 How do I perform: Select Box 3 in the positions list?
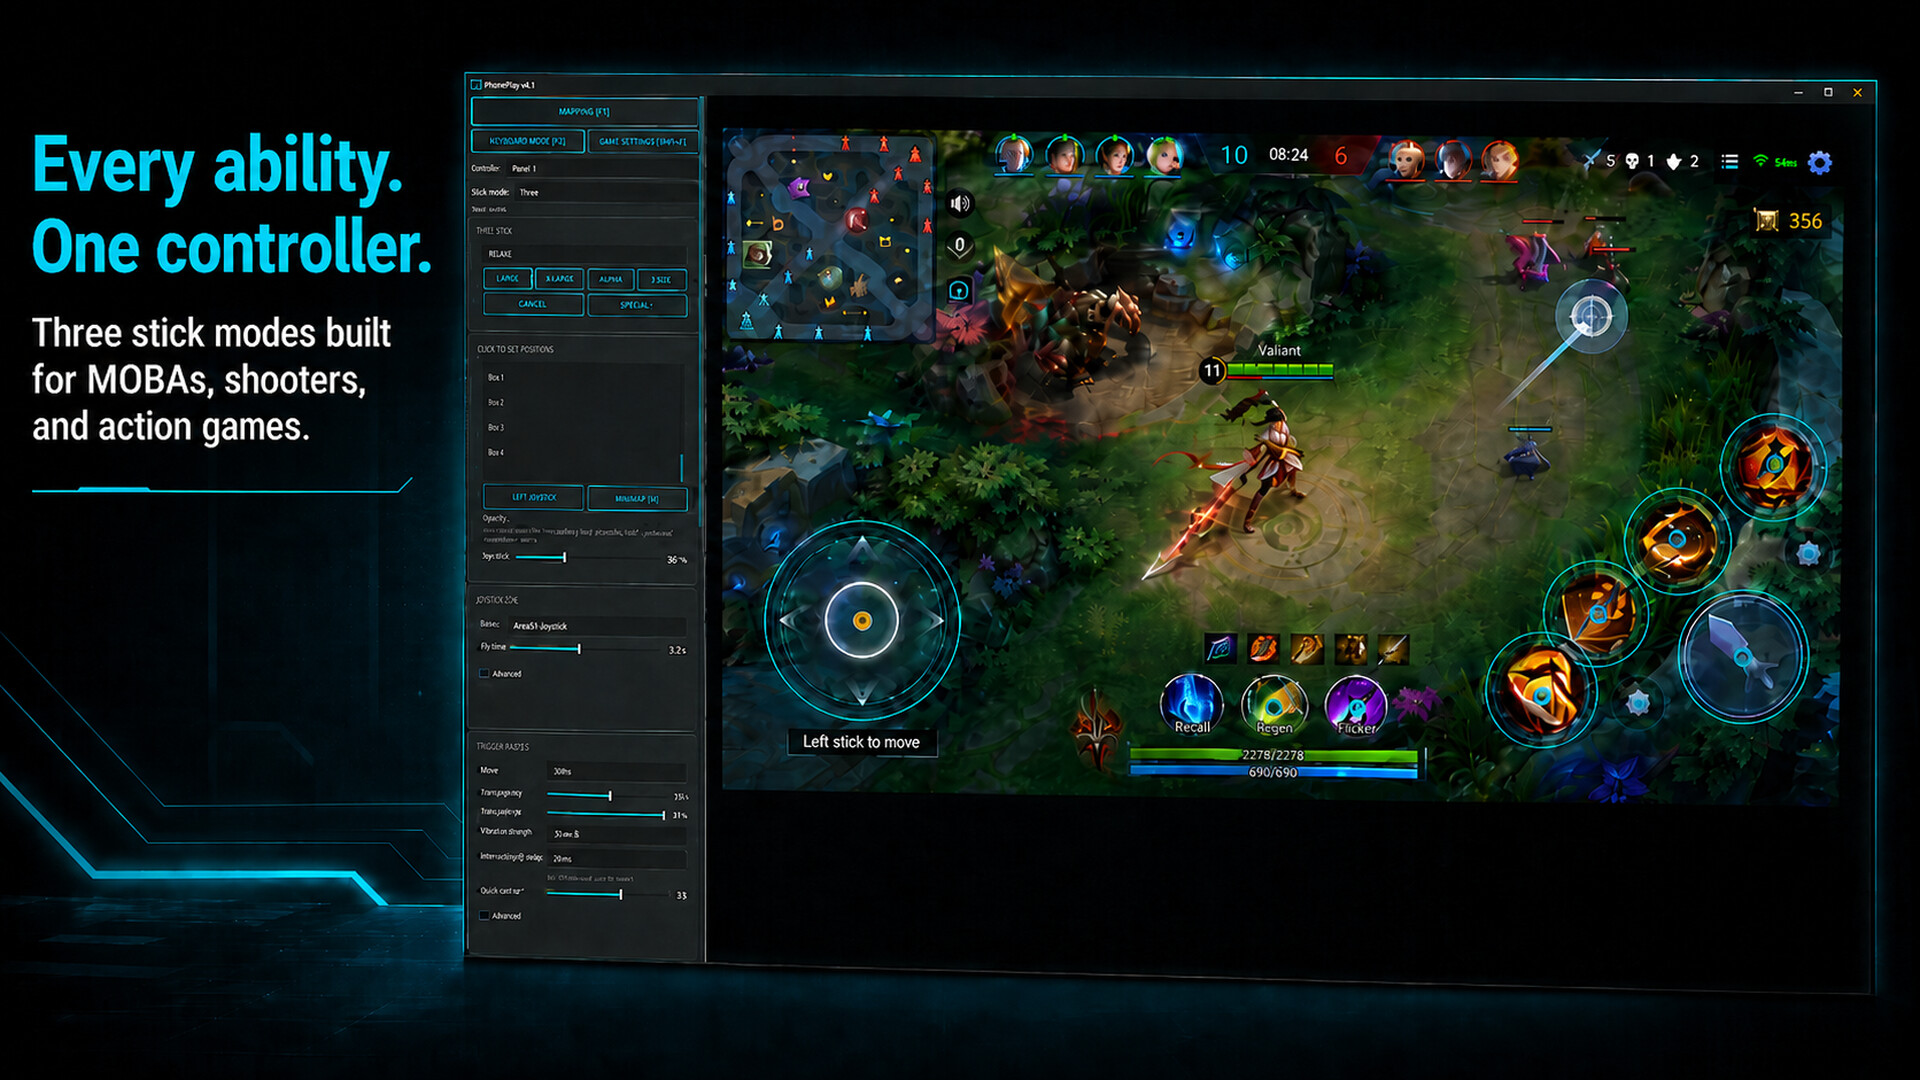(580, 428)
